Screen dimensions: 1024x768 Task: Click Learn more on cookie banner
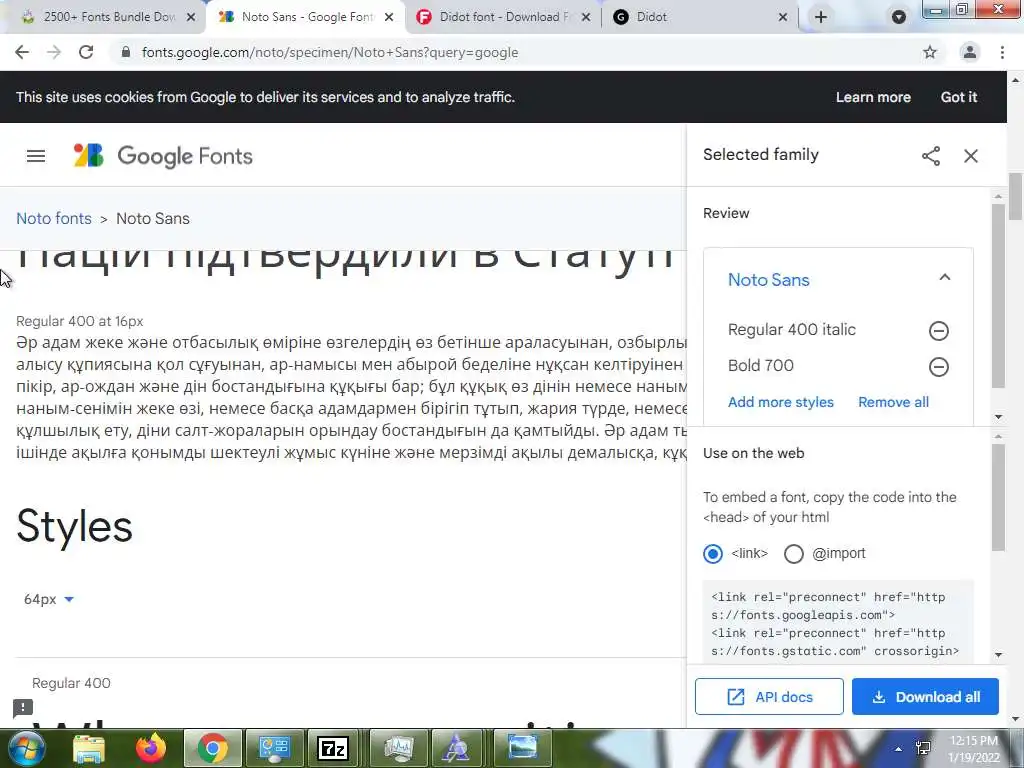873,97
